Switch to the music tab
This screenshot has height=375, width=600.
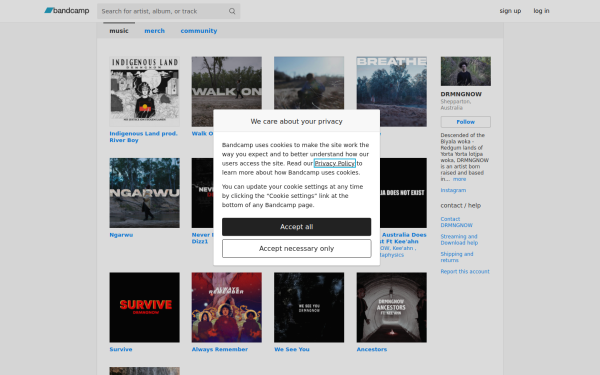click(x=119, y=31)
